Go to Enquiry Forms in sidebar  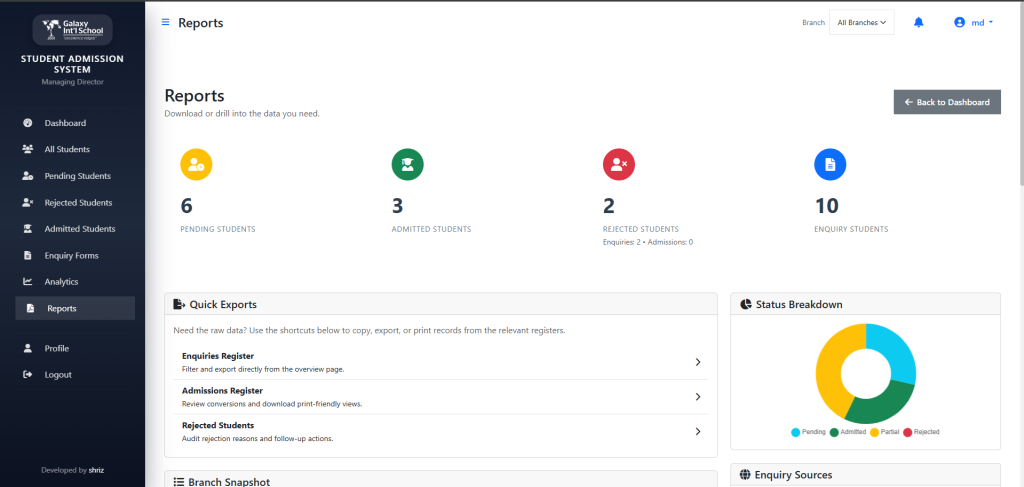(x=71, y=255)
